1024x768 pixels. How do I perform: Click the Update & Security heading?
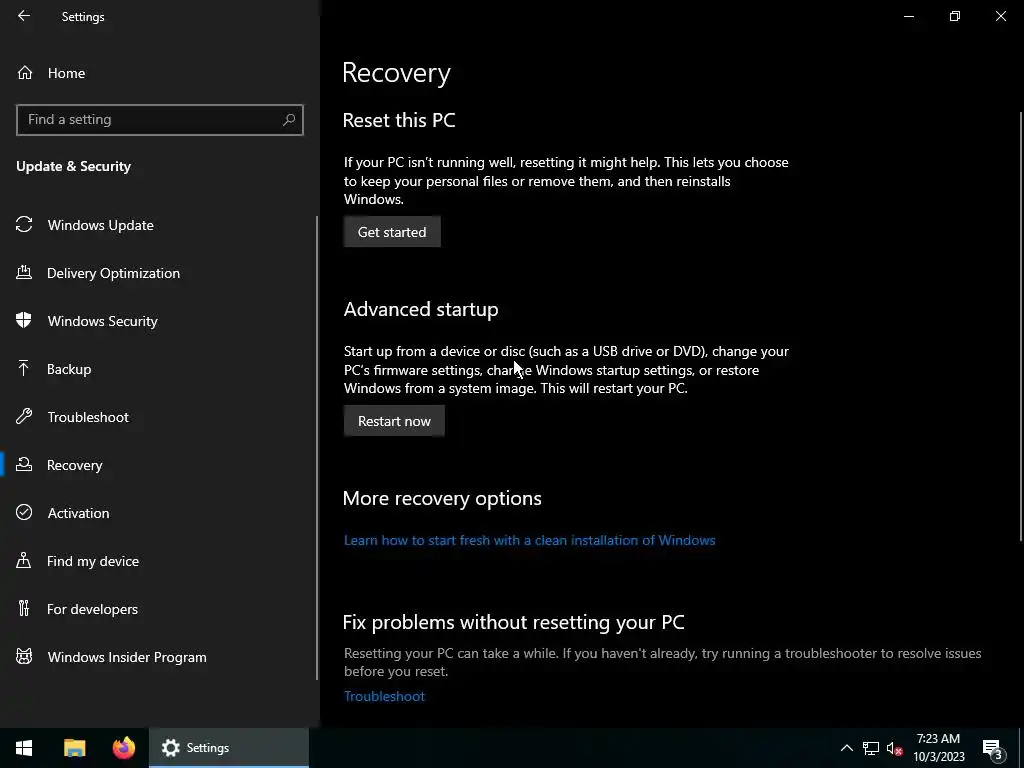(x=73, y=166)
